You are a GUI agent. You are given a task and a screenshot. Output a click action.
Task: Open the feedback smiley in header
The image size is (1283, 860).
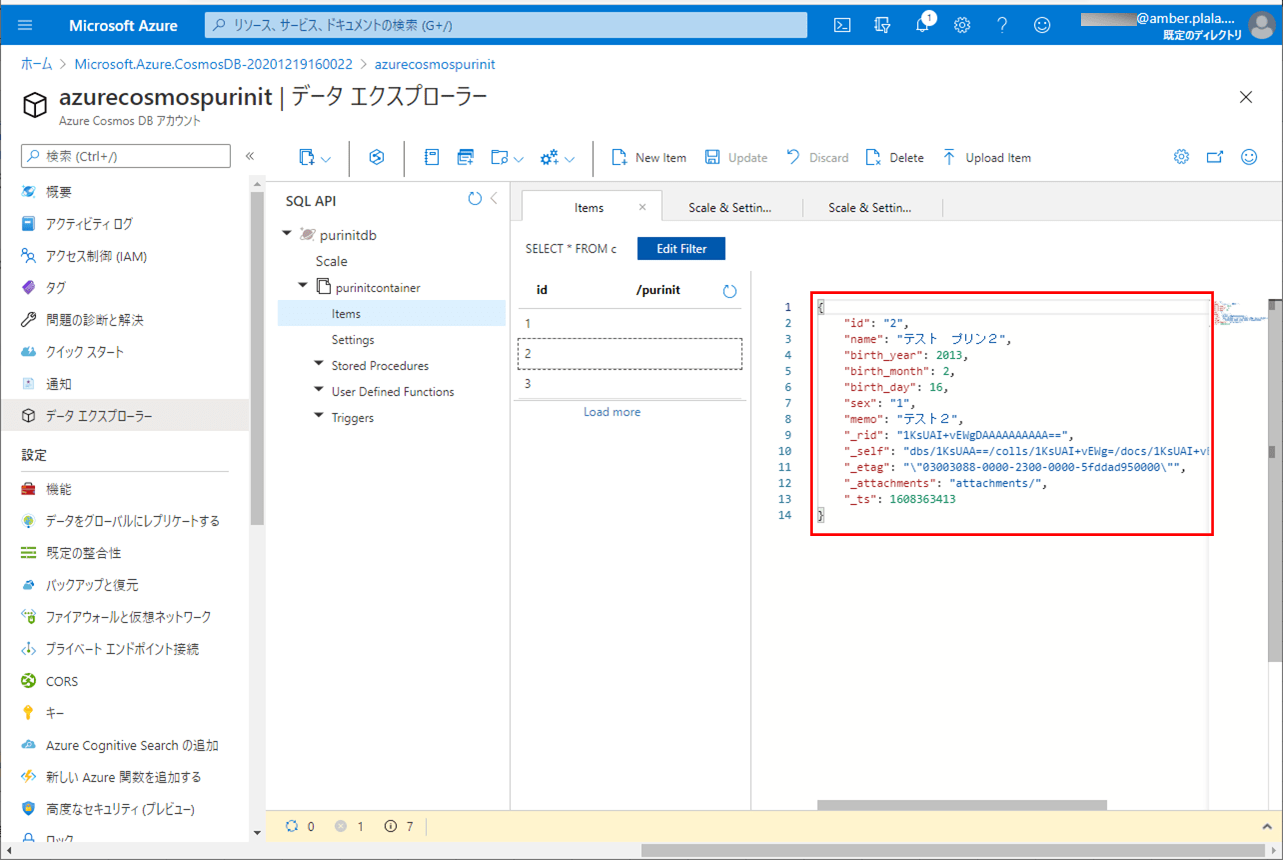(1042, 25)
